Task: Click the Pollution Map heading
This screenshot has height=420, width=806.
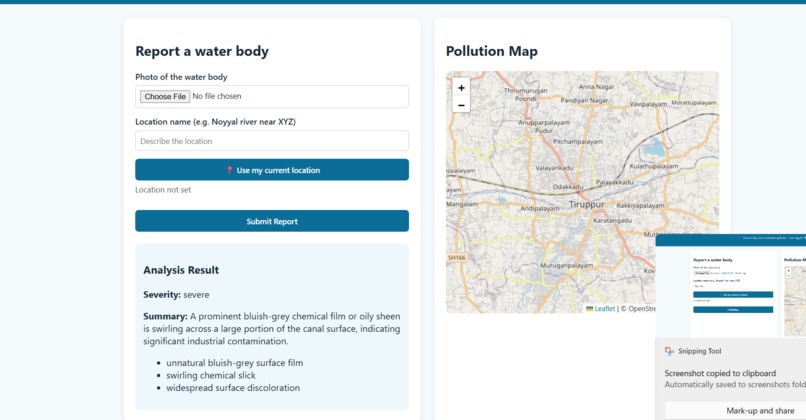Action: click(491, 51)
